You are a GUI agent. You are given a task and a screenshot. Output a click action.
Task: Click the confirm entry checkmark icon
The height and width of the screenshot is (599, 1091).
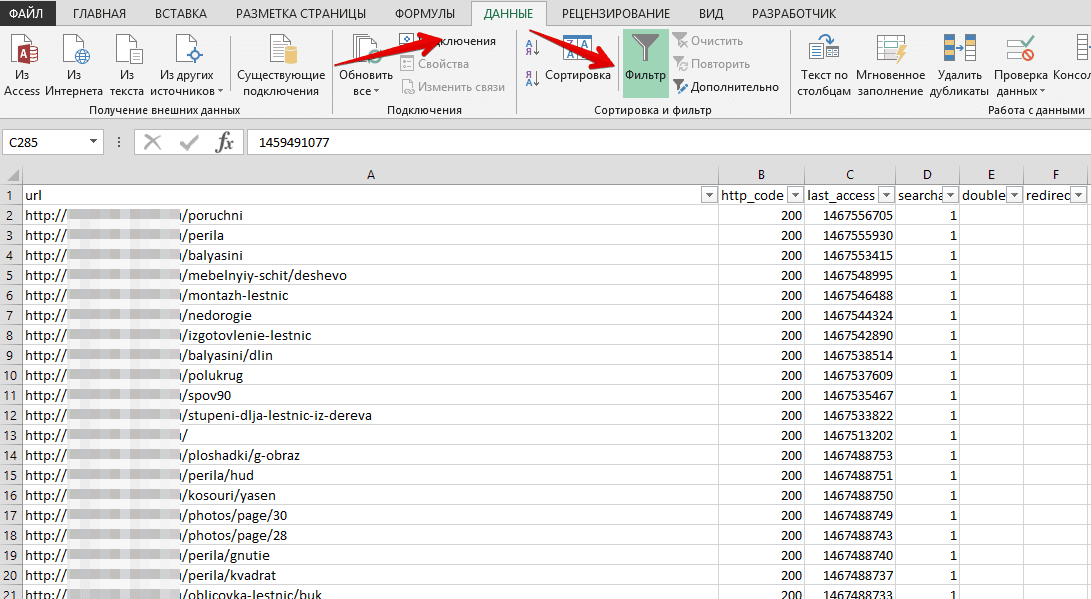pyautogui.click(x=189, y=143)
